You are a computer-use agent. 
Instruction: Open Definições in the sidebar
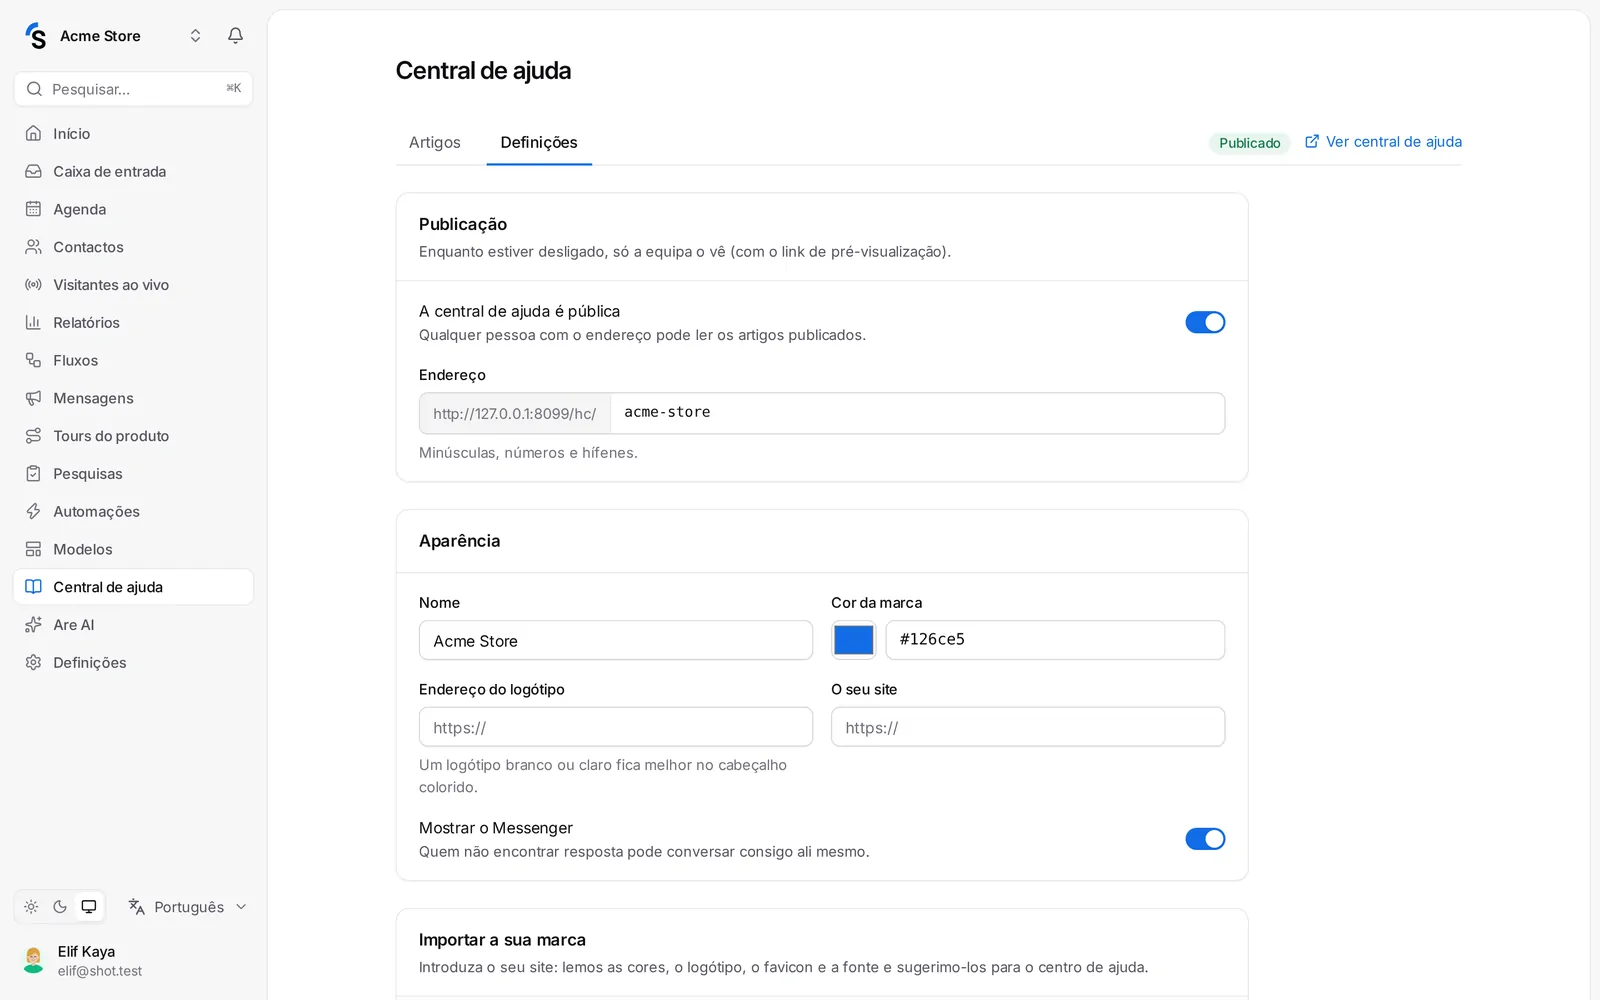click(133, 663)
